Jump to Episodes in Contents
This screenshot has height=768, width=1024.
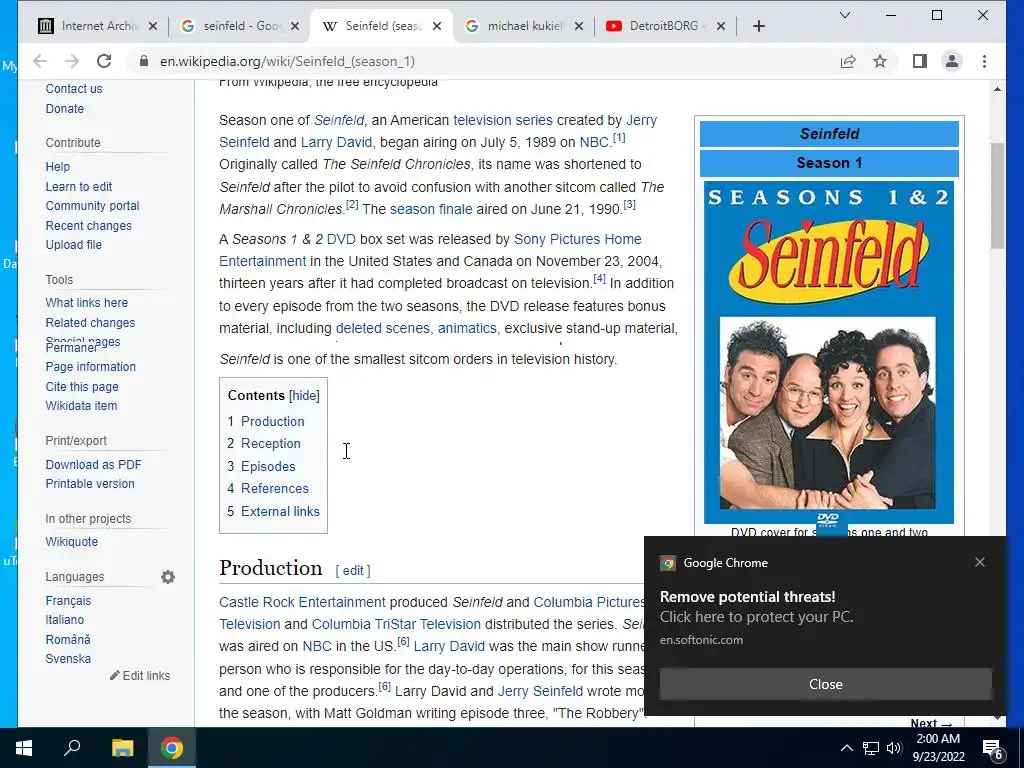point(268,466)
